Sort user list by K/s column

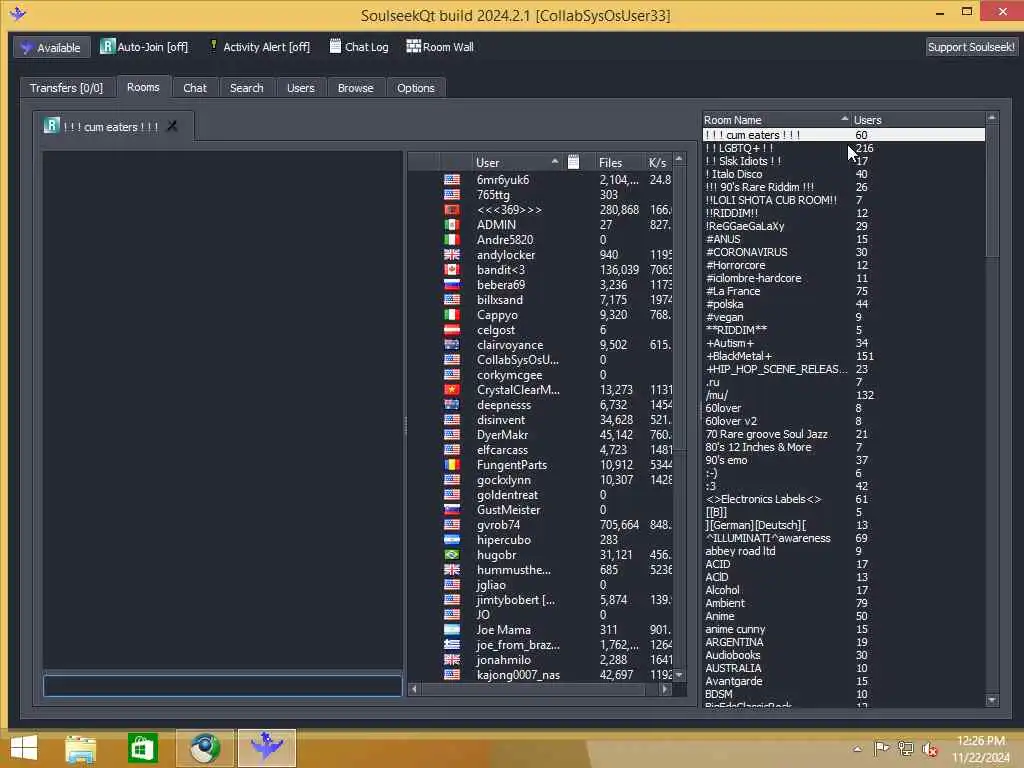pos(658,162)
